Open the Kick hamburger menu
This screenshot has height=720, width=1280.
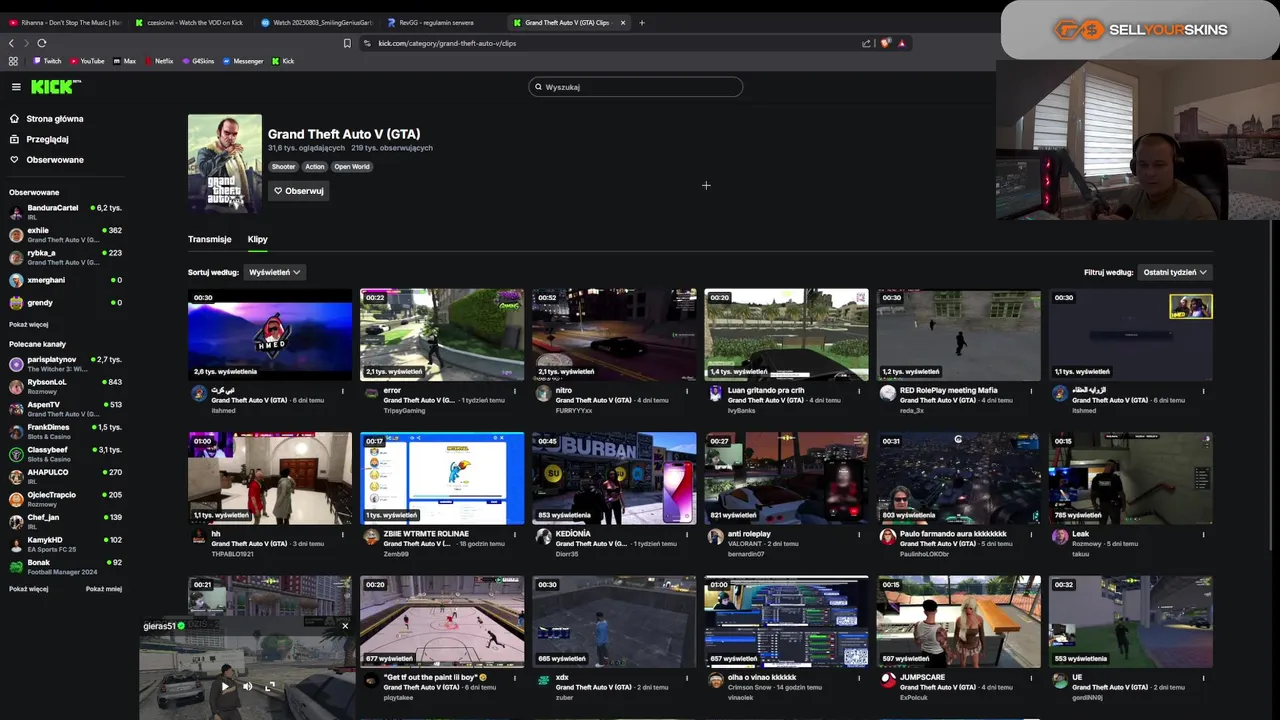(x=16, y=87)
